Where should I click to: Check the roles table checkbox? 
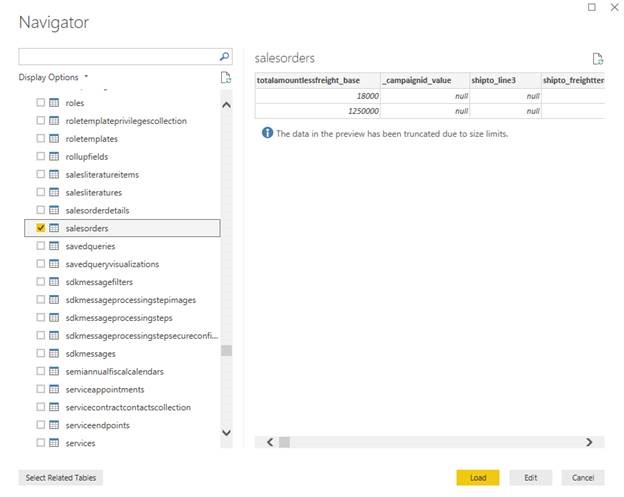[40, 103]
